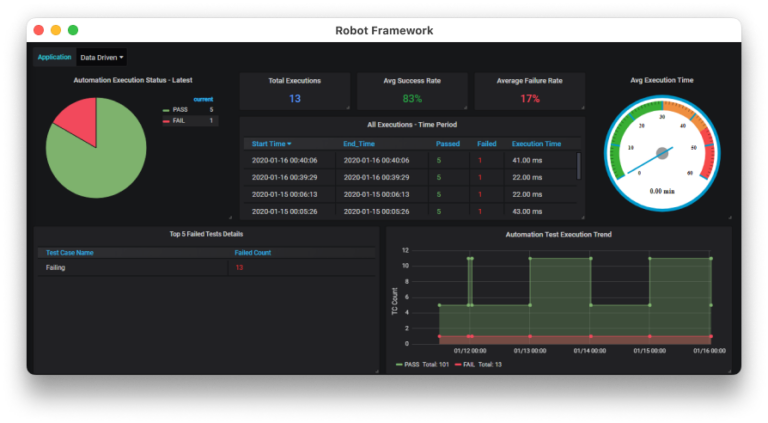Sort table by Passed column
Viewport: 768px width, 423px height.
pyautogui.click(x=448, y=143)
